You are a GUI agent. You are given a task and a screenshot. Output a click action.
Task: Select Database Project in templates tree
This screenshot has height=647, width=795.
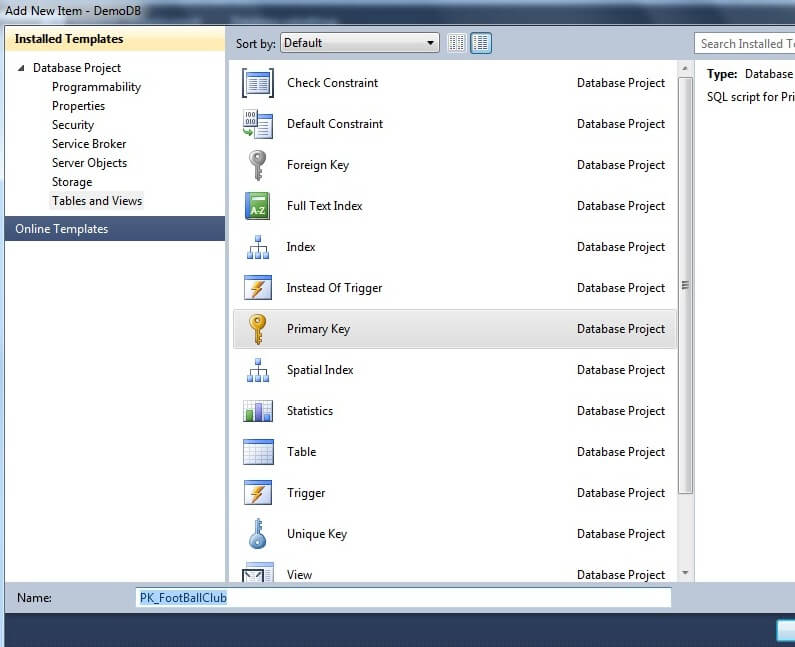[x=77, y=68]
